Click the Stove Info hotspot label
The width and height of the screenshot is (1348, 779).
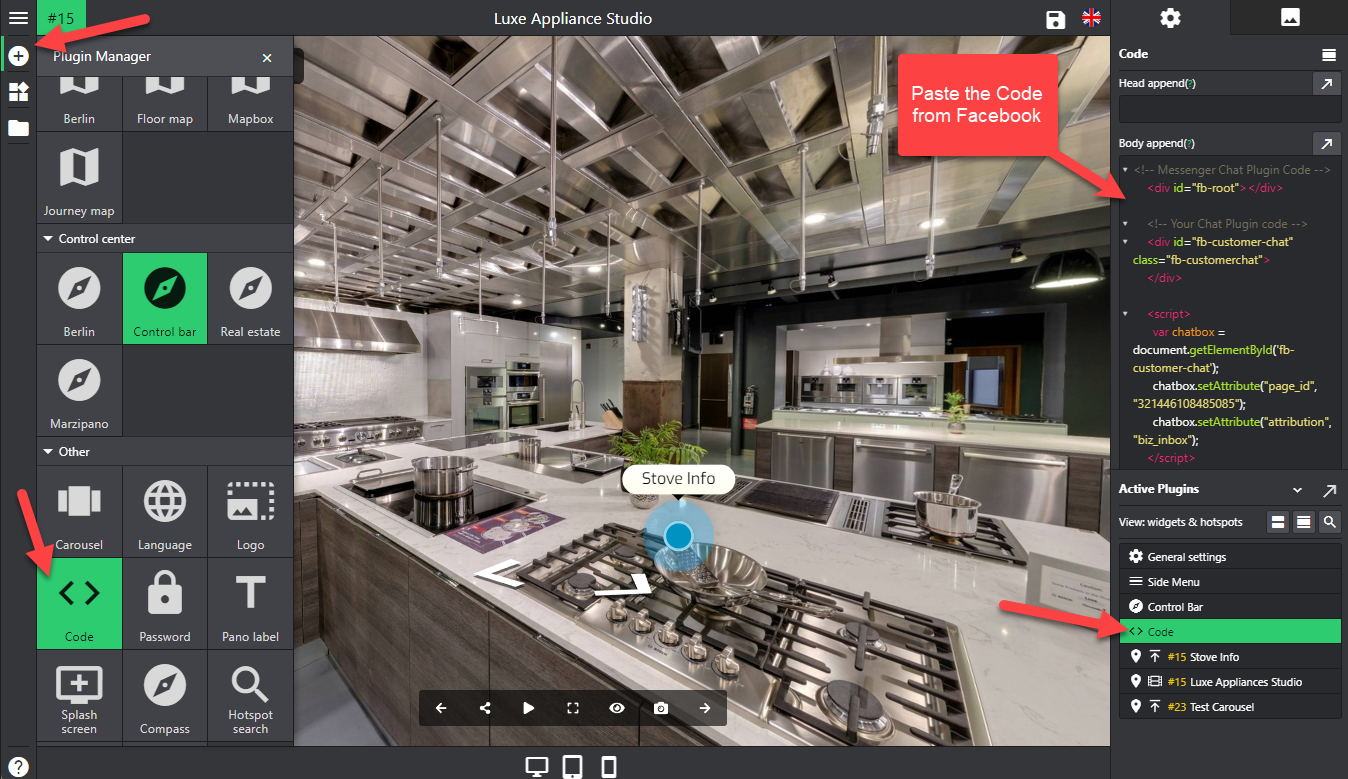tap(678, 479)
